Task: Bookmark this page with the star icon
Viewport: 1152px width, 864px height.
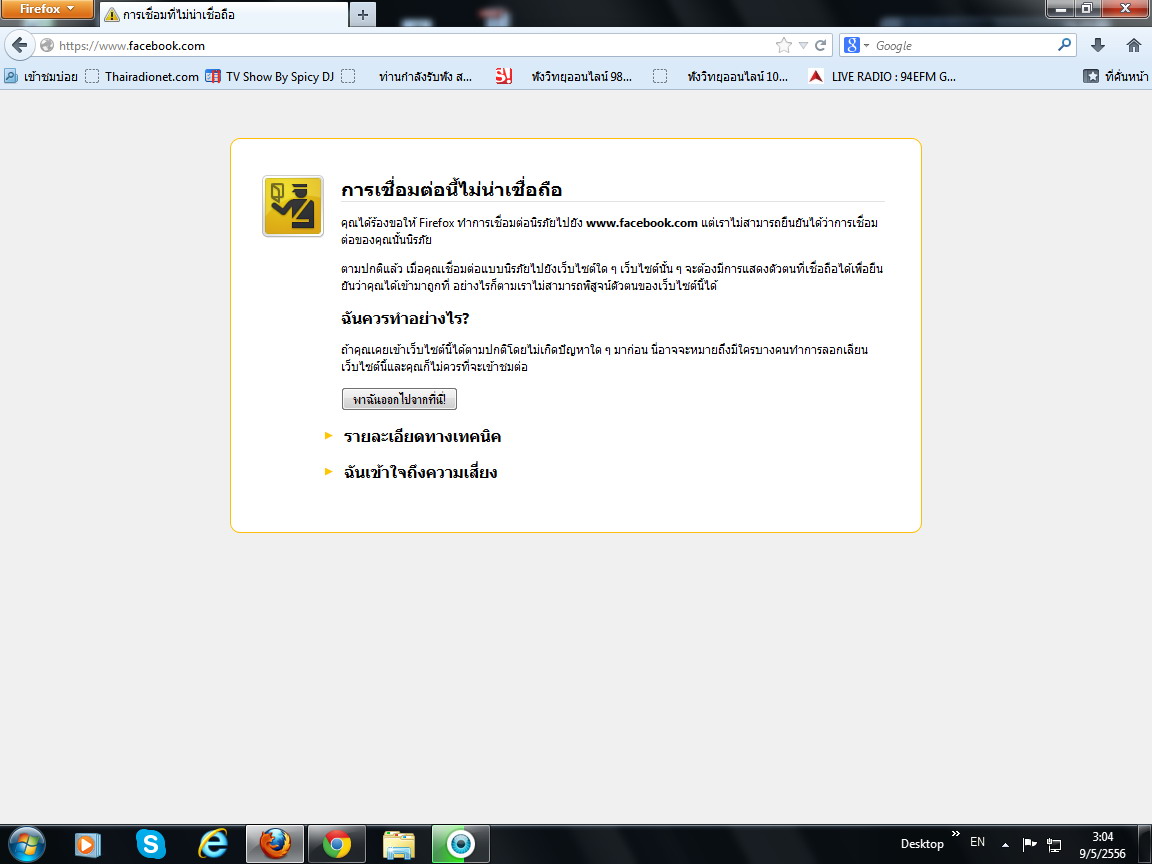Action: [x=784, y=46]
